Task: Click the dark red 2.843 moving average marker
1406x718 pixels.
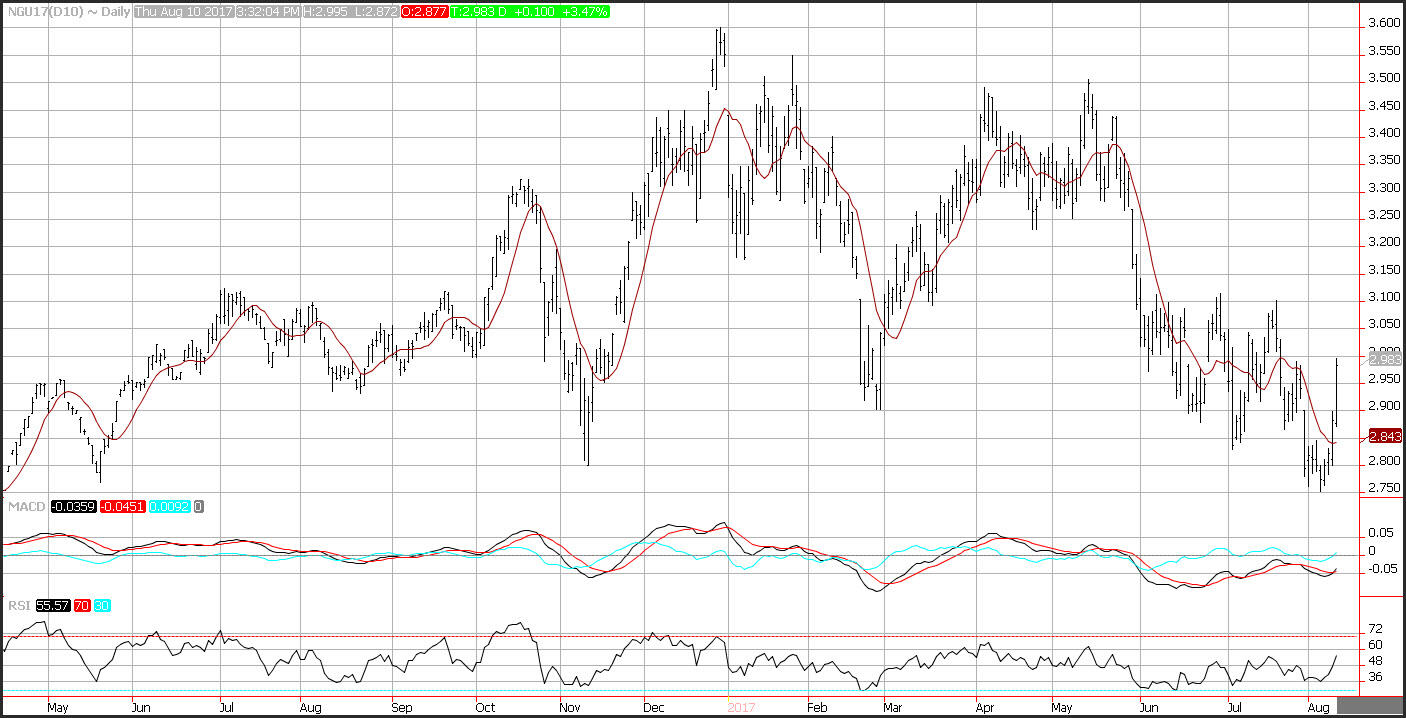Action: click(x=1384, y=436)
